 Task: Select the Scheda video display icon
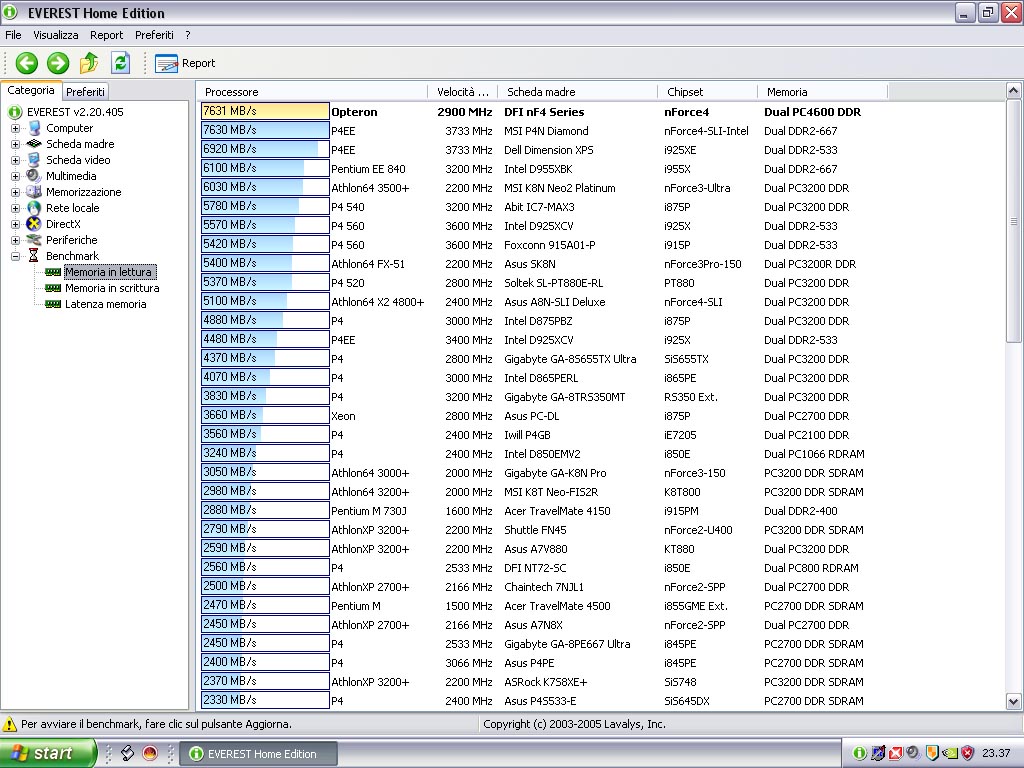tap(34, 160)
